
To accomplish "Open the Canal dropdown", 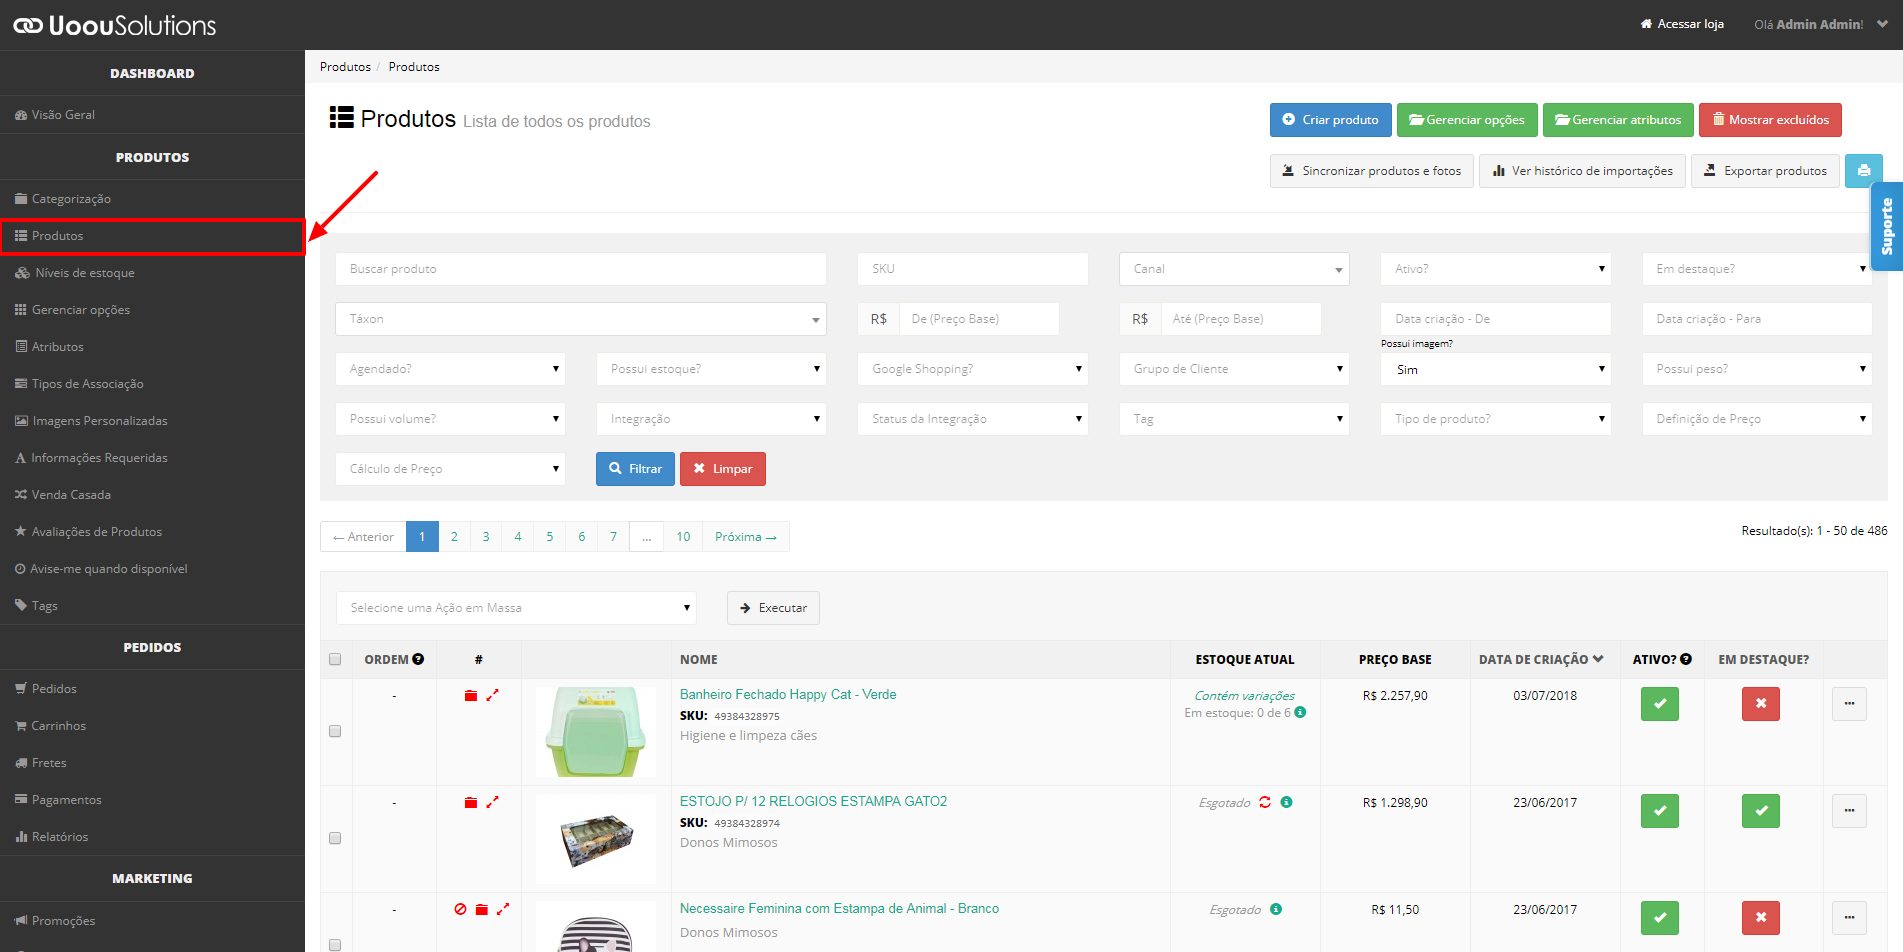I will pos(1234,269).
